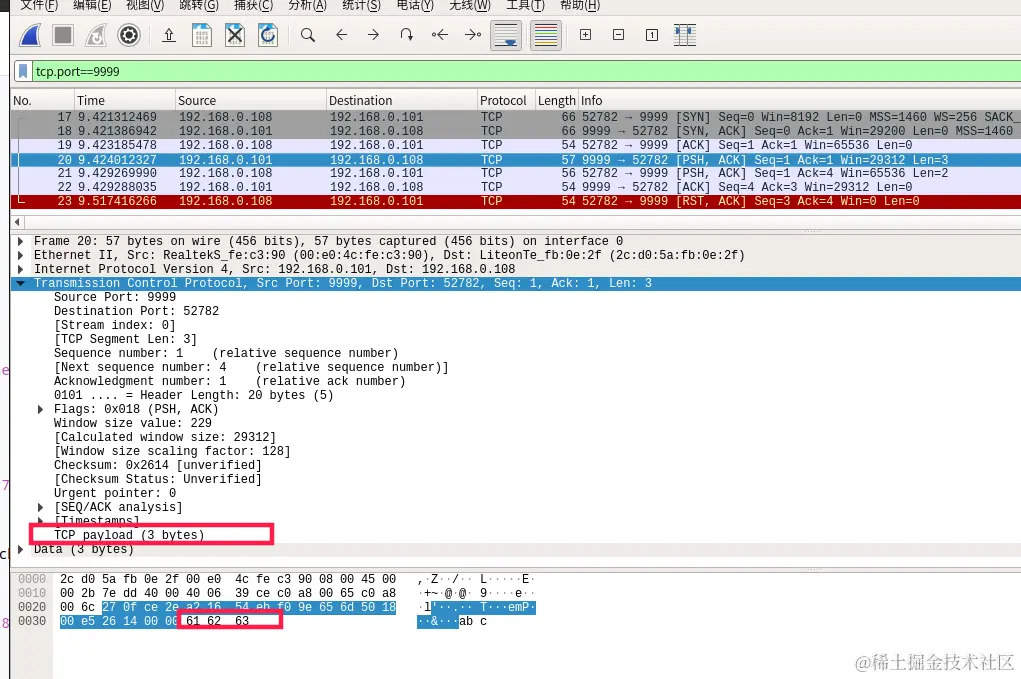
Task: Click the 0030 hex offset row
Action: point(32,621)
